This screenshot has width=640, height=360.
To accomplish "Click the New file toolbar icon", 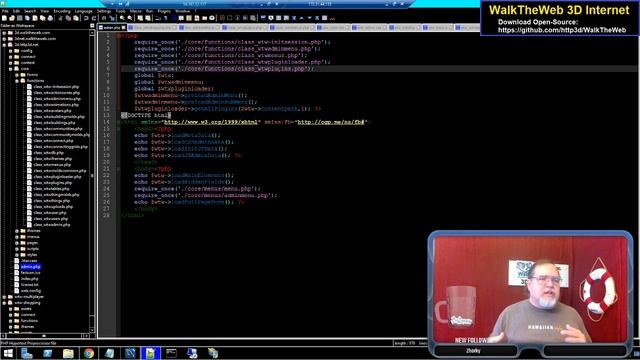I will tap(4, 18).
